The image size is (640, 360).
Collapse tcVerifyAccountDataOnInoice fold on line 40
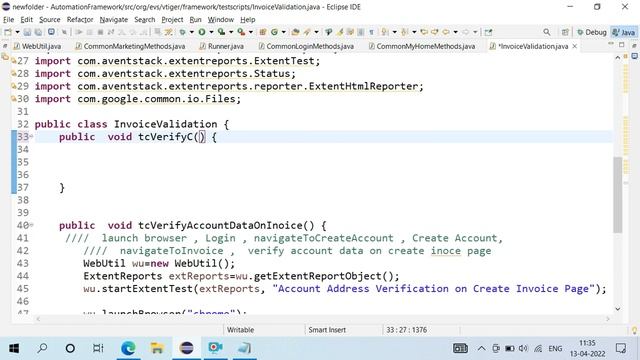[x=31, y=225]
